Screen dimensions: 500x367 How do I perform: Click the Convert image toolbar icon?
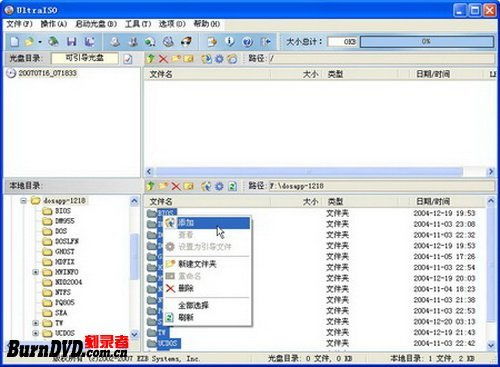pos(150,42)
